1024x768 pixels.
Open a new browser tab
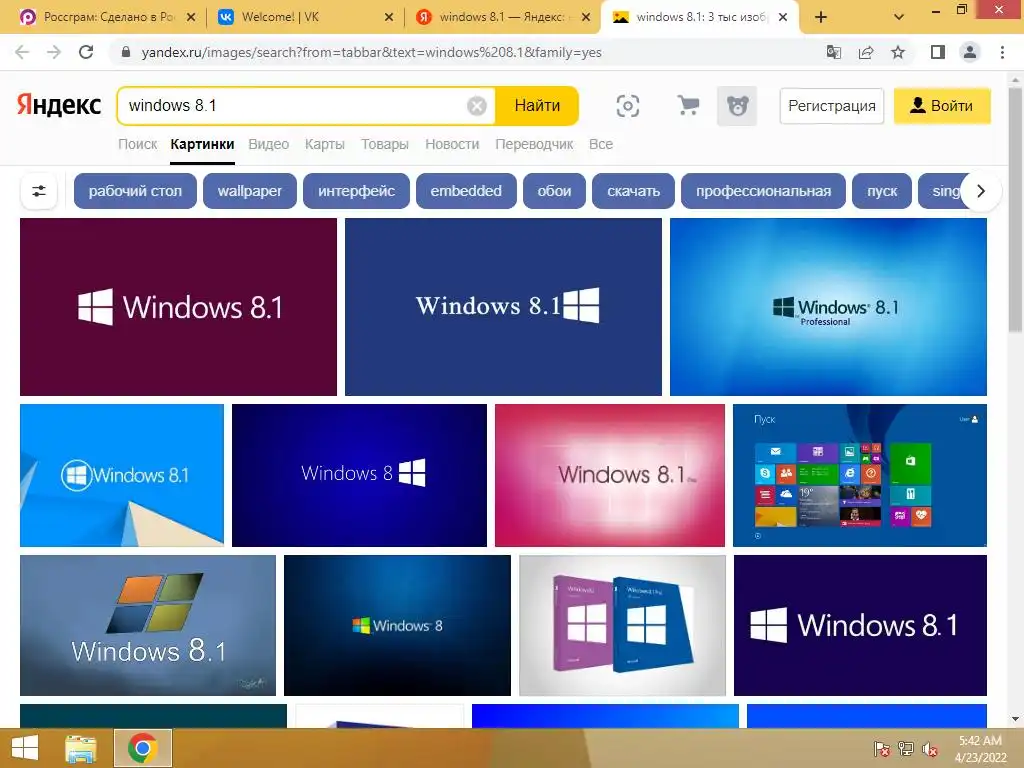[x=821, y=18]
